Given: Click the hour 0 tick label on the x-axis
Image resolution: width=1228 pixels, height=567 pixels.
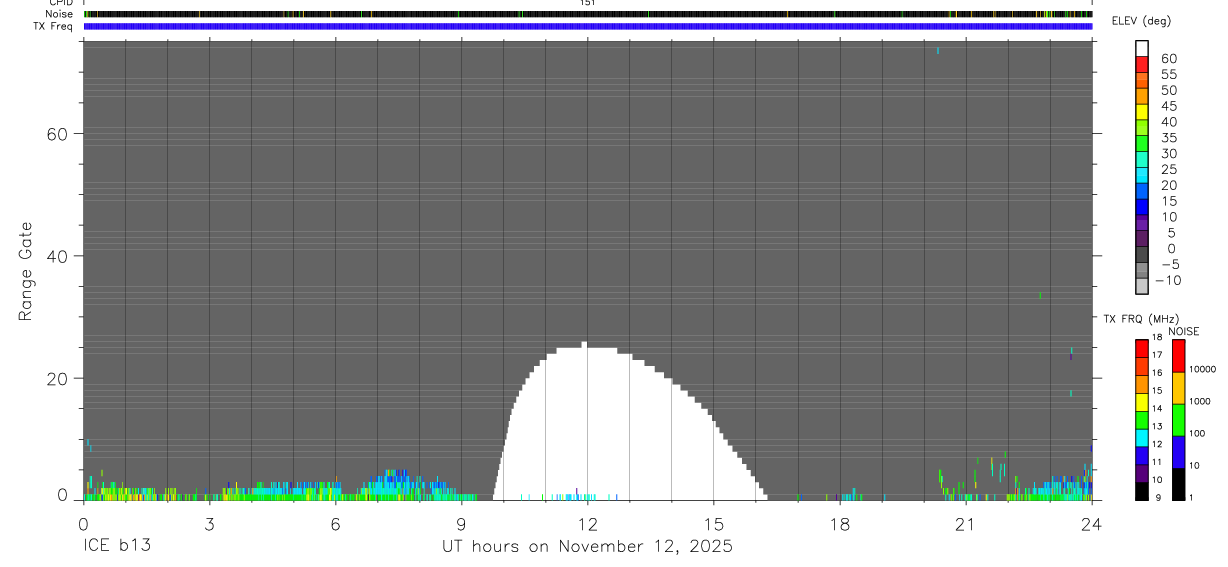Looking at the screenshot, I should (x=83, y=523).
